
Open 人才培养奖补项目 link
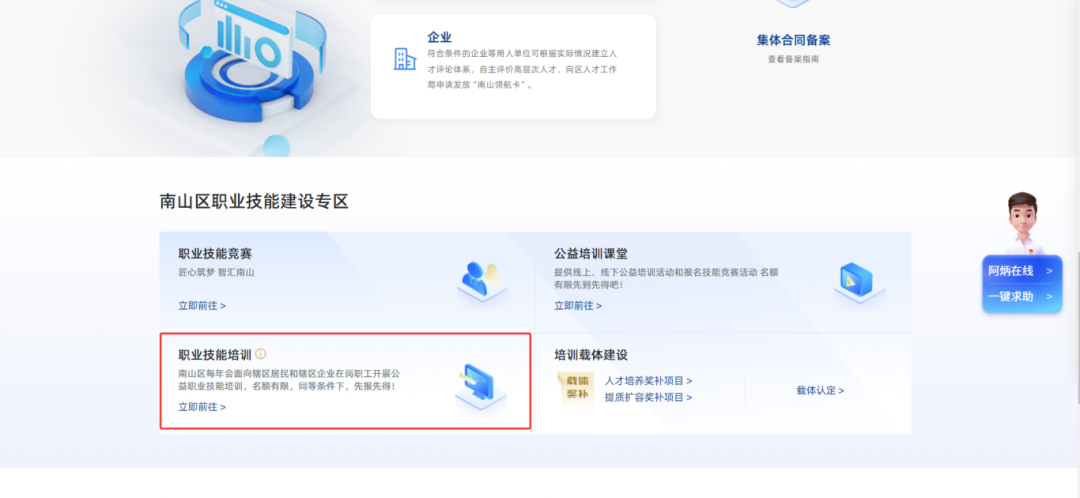tap(648, 380)
